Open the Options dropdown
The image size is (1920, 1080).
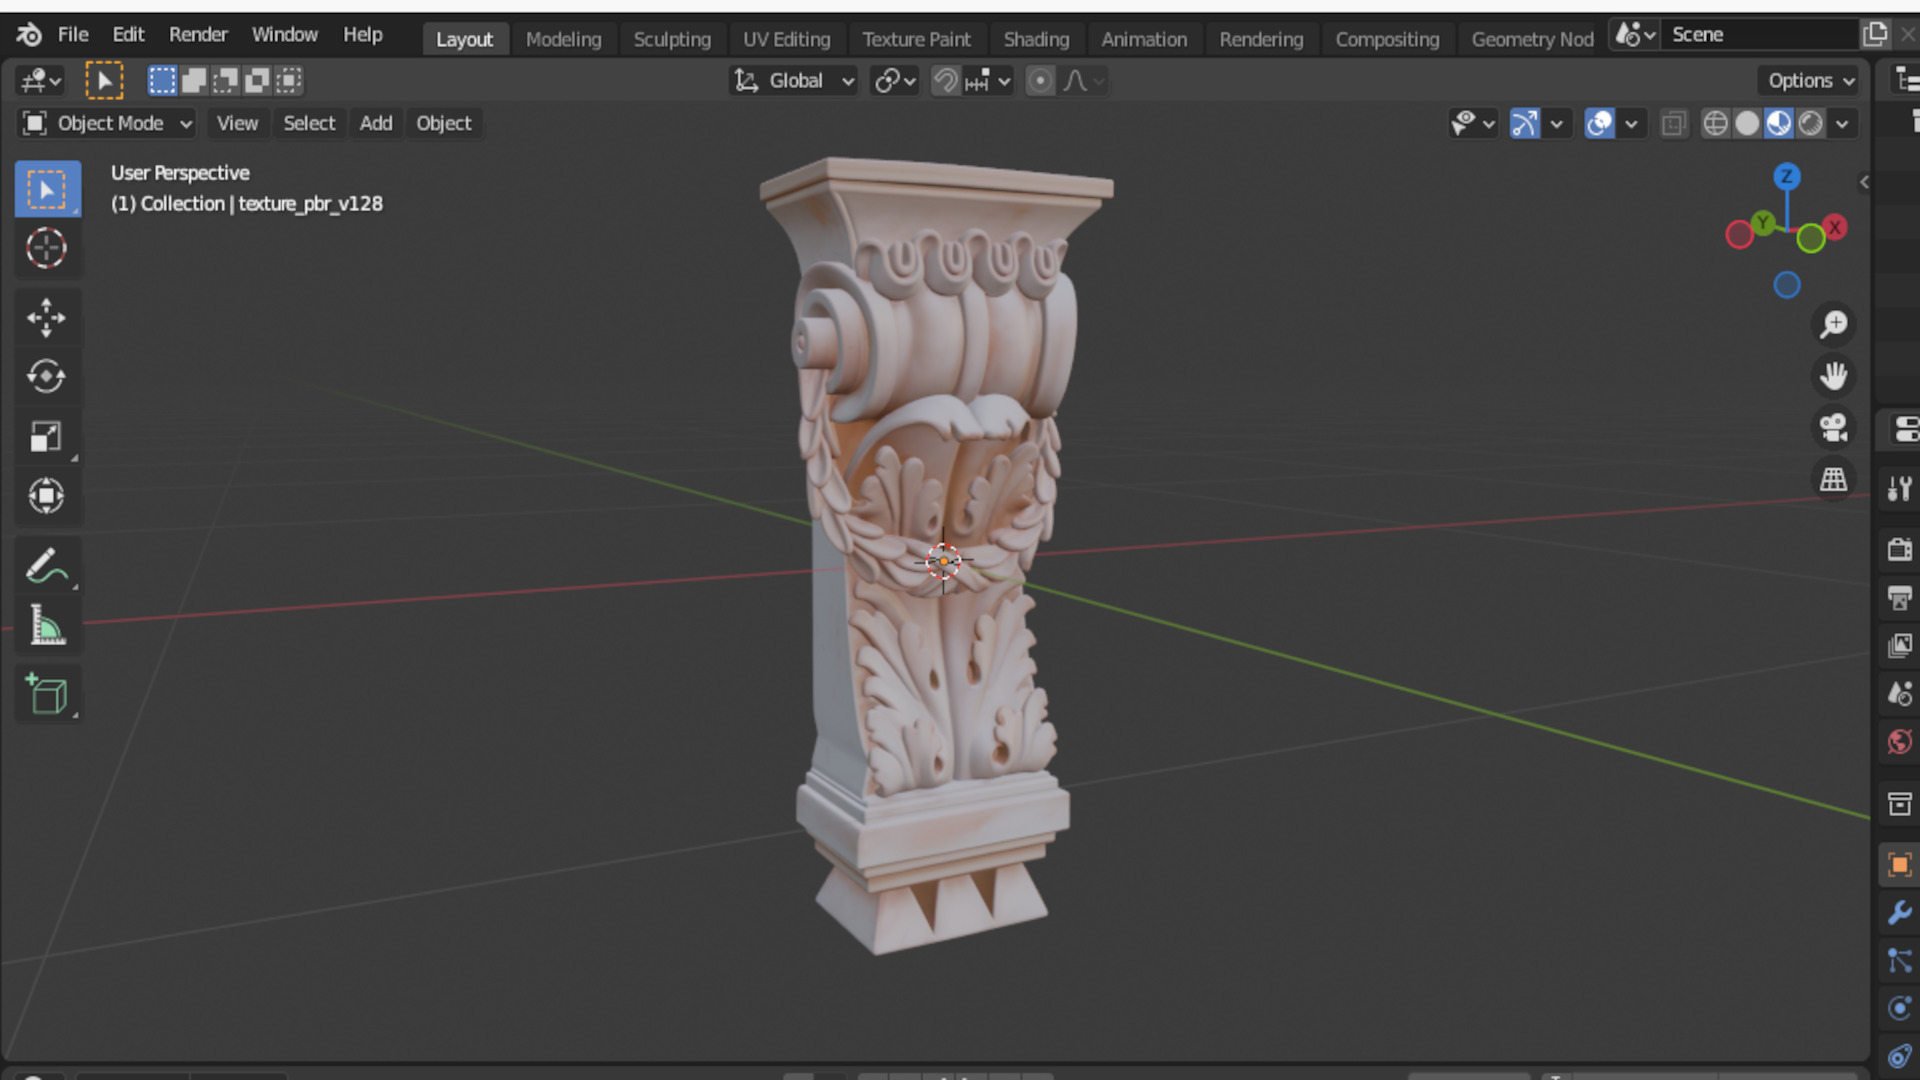tap(1810, 81)
